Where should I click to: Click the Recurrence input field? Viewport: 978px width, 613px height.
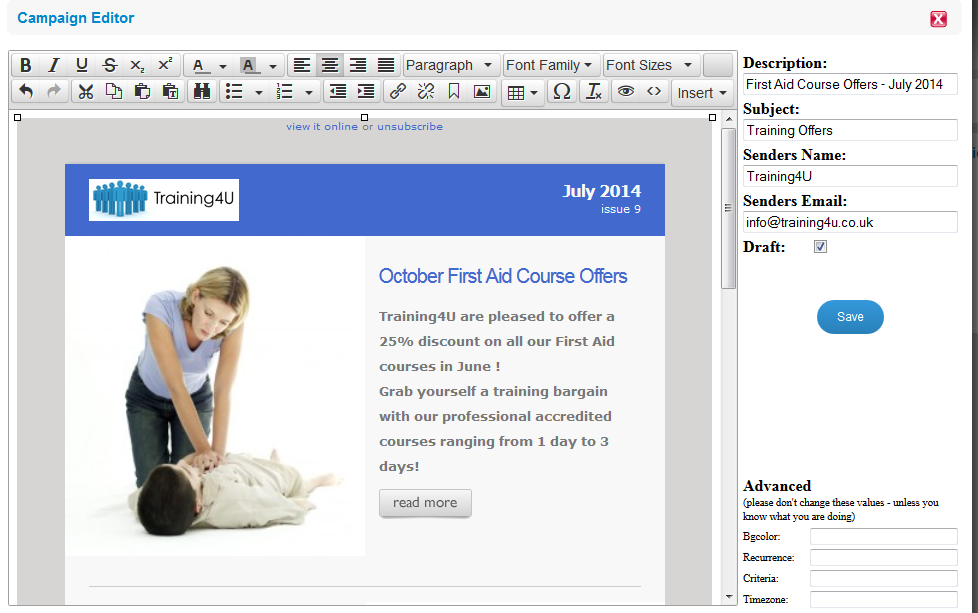(x=883, y=557)
